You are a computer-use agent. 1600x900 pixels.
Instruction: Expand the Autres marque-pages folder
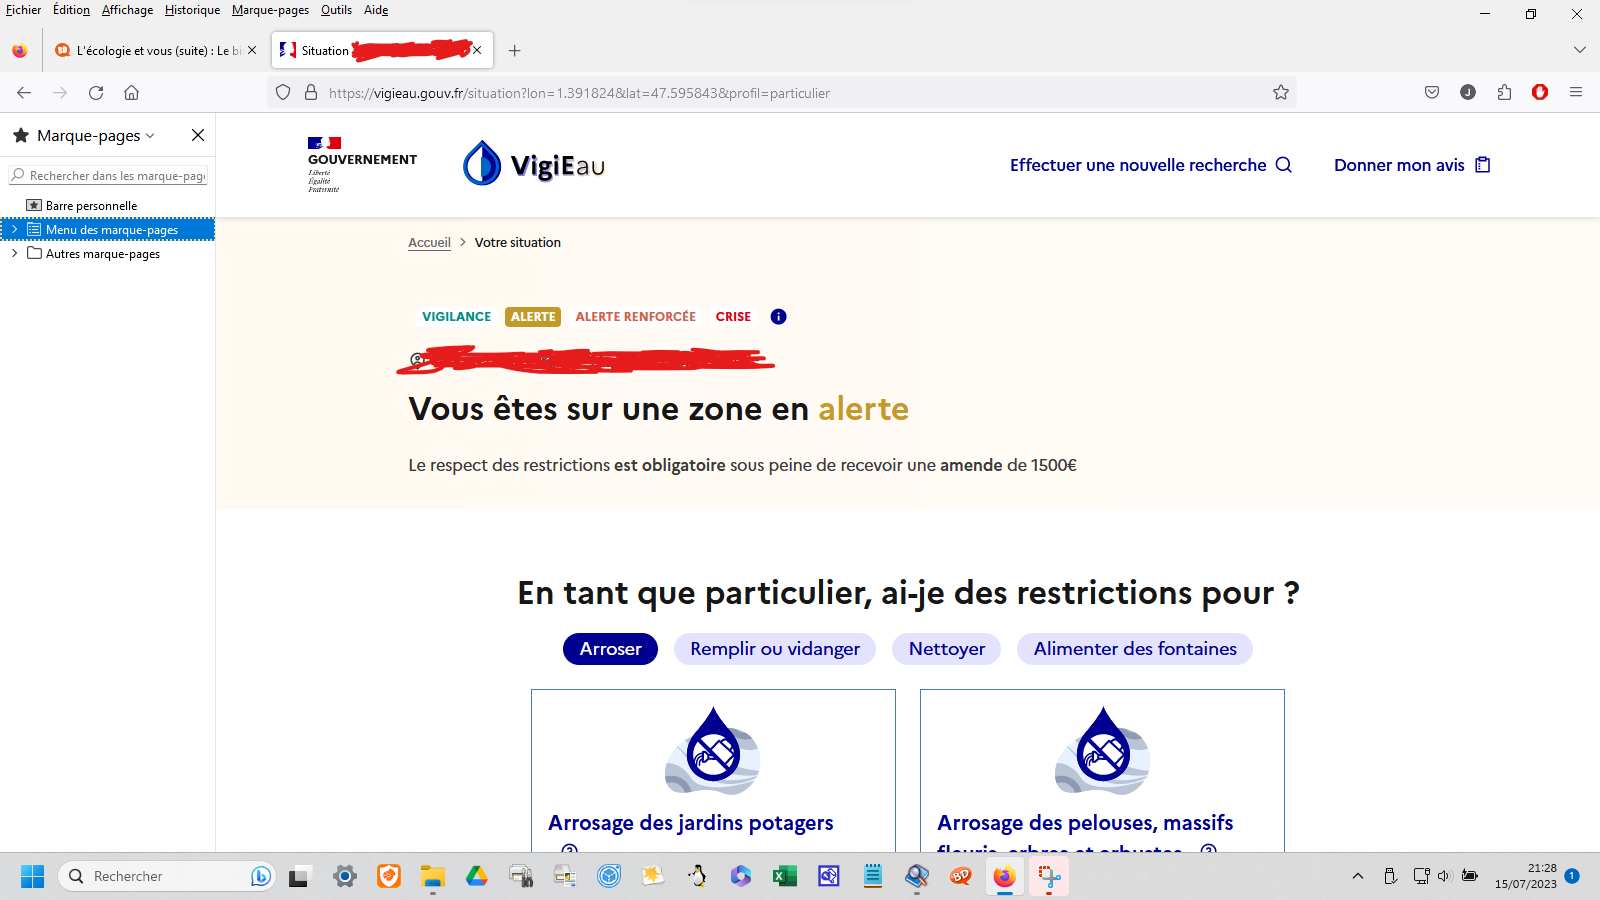coord(15,254)
